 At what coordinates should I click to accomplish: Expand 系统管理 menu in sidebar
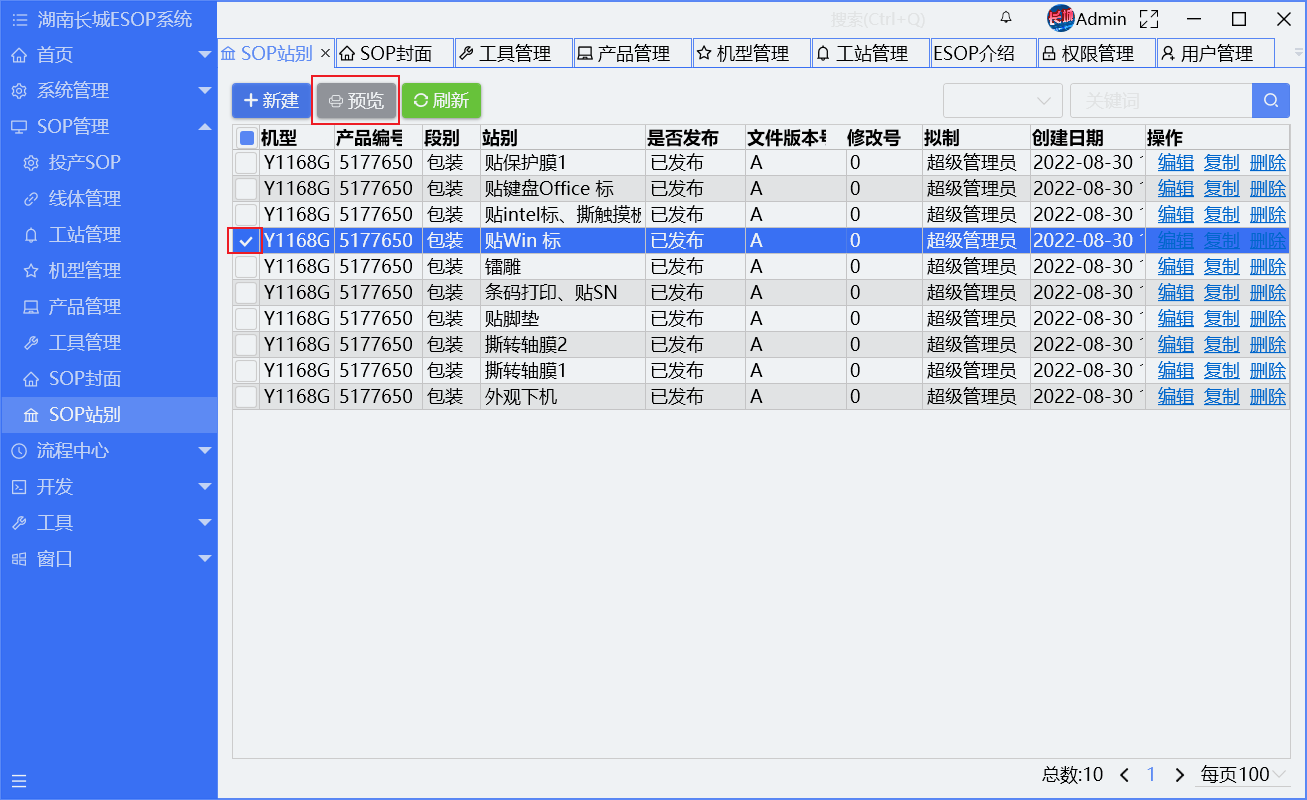(108, 90)
